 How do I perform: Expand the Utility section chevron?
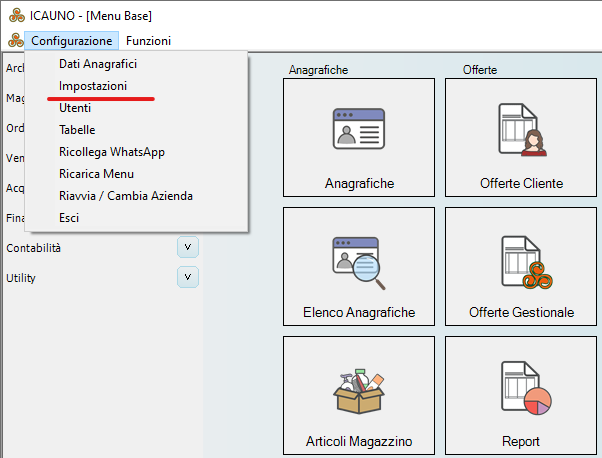[188, 277]
